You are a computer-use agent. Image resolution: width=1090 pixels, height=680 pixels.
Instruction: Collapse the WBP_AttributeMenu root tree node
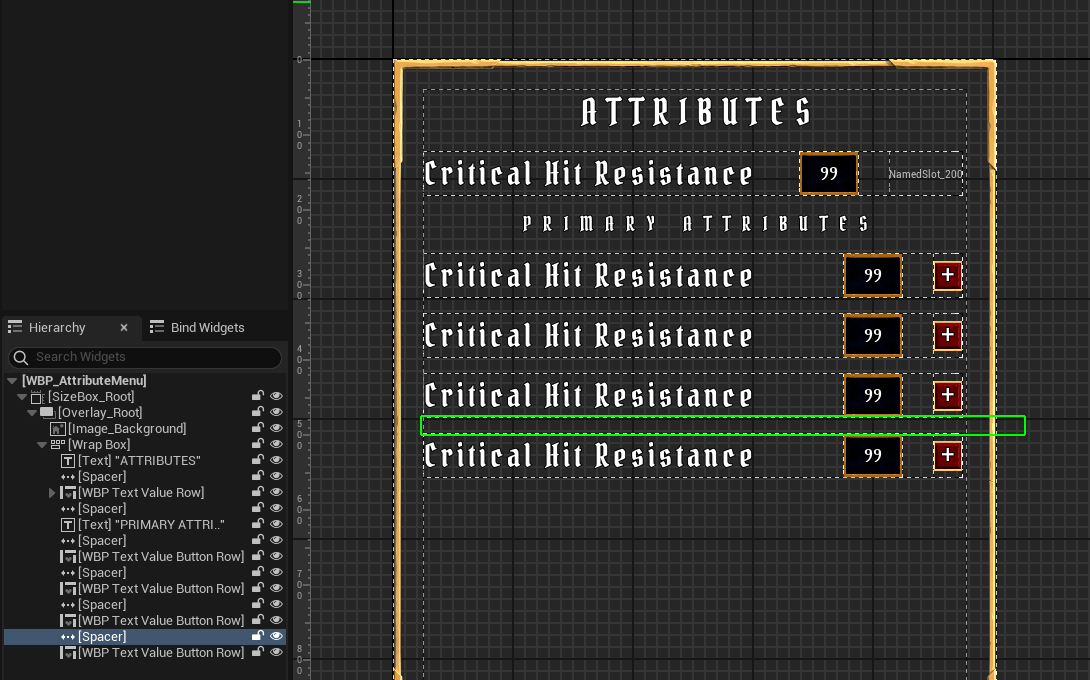coord(12,381)
